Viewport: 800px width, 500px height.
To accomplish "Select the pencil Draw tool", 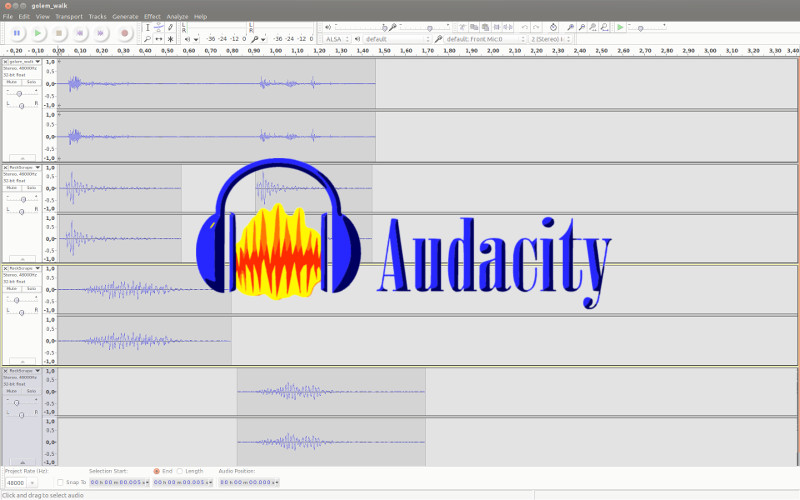I will point(170,28).
